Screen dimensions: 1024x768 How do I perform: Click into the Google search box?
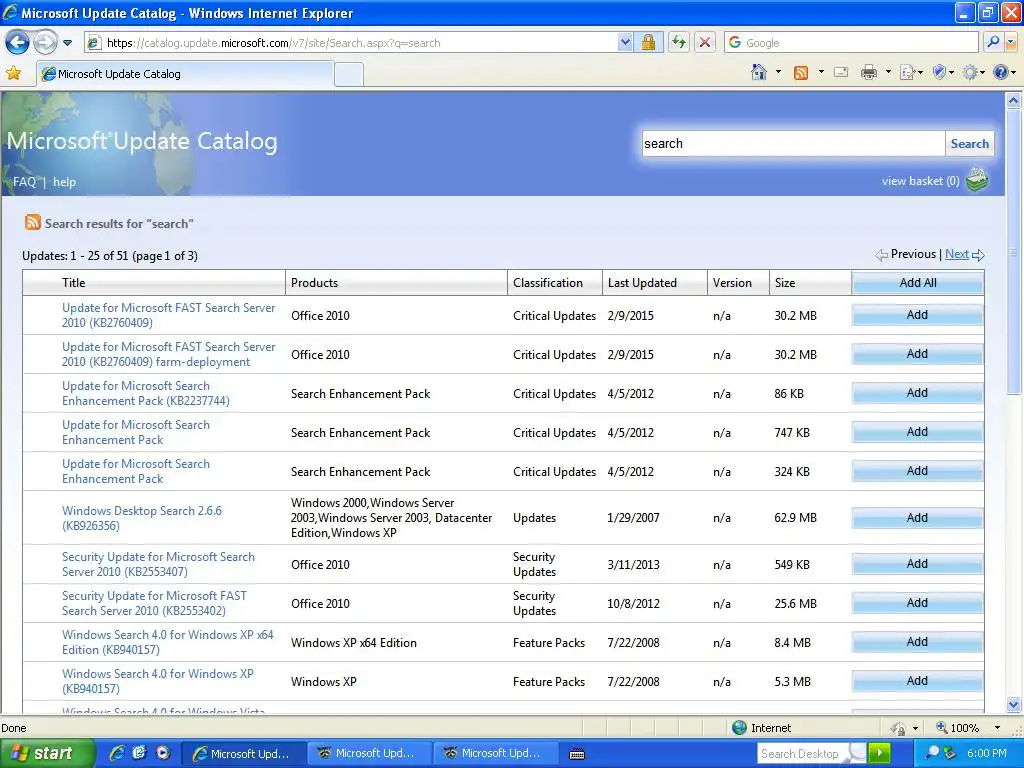(851, 43)
